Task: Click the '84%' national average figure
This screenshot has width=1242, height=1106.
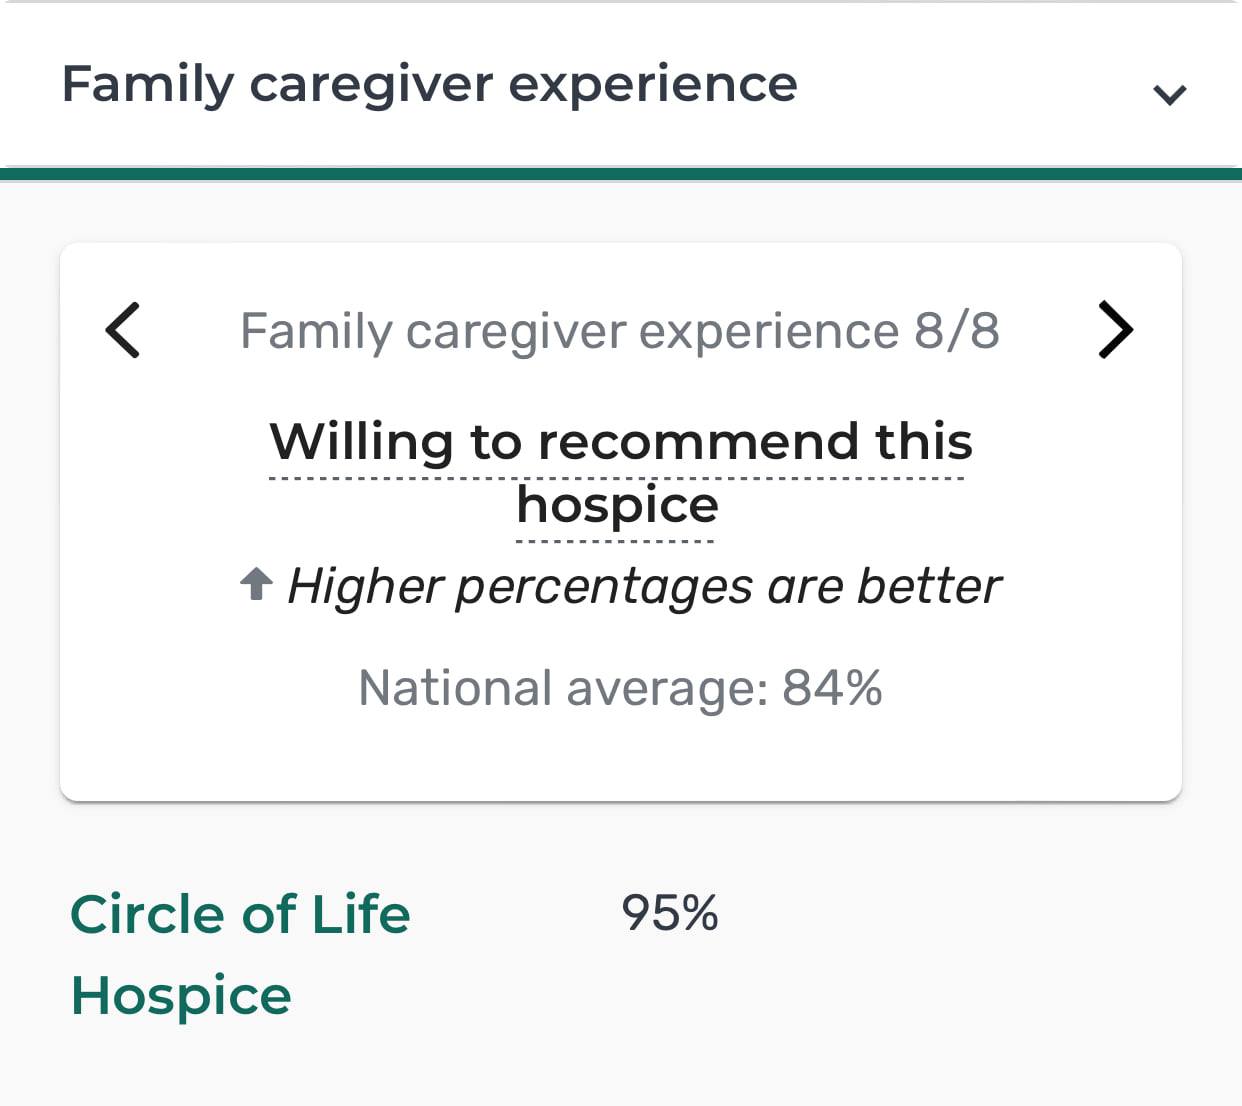Action: [x=832, y=688]
